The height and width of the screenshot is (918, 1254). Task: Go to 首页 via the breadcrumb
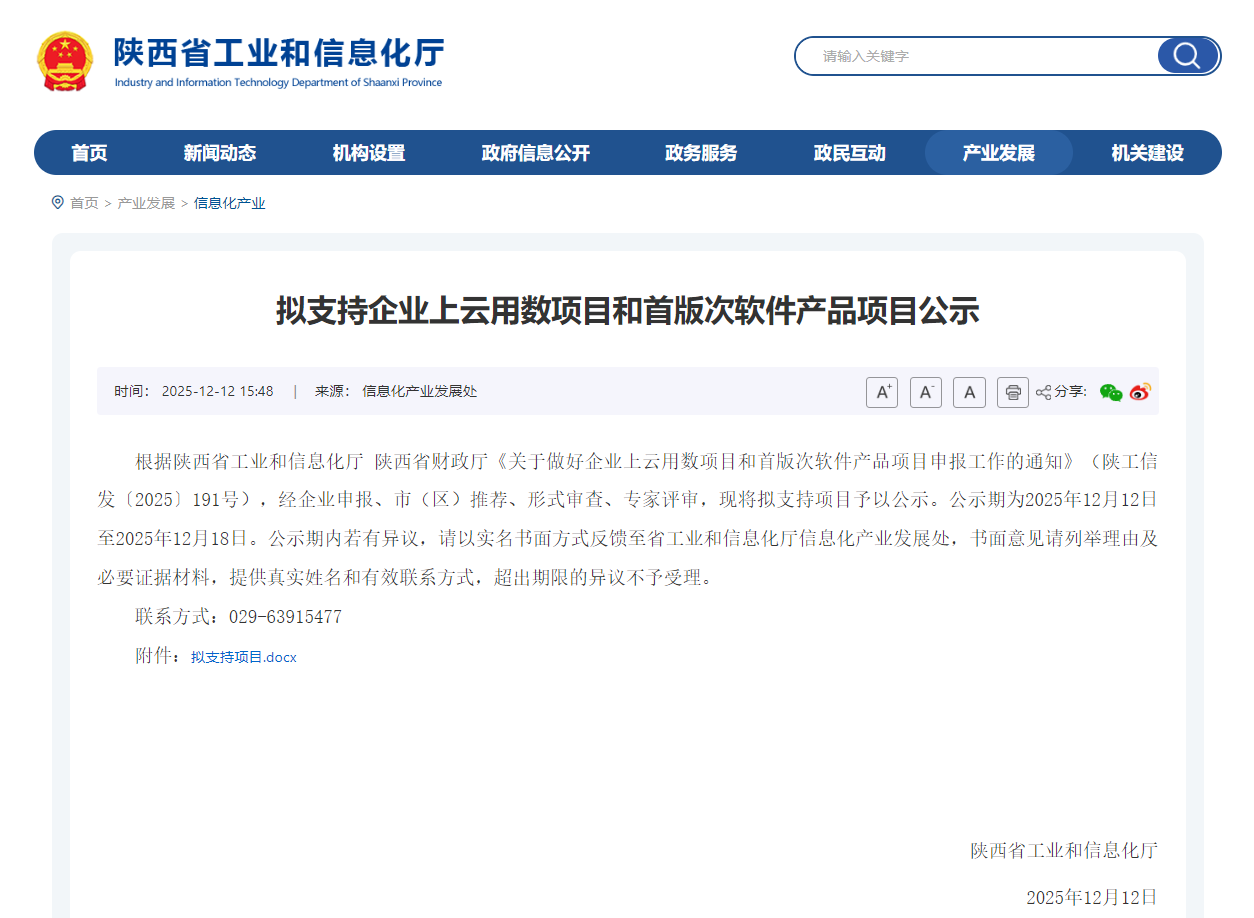click(84, 202)
